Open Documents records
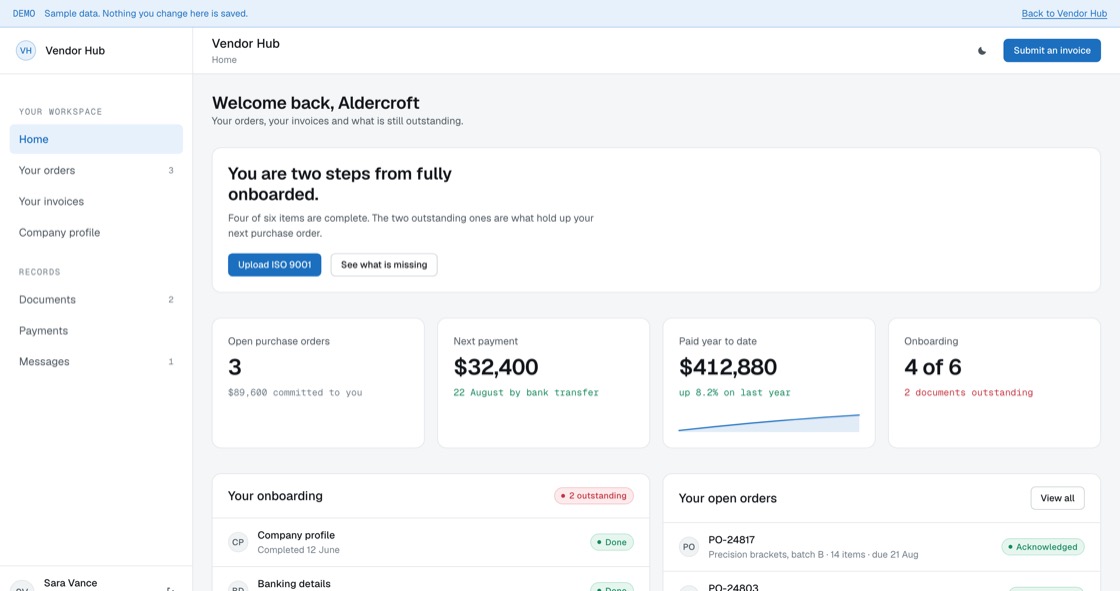Image resolution: width=1120 pixels, height=591 pixels. (96, 299)
